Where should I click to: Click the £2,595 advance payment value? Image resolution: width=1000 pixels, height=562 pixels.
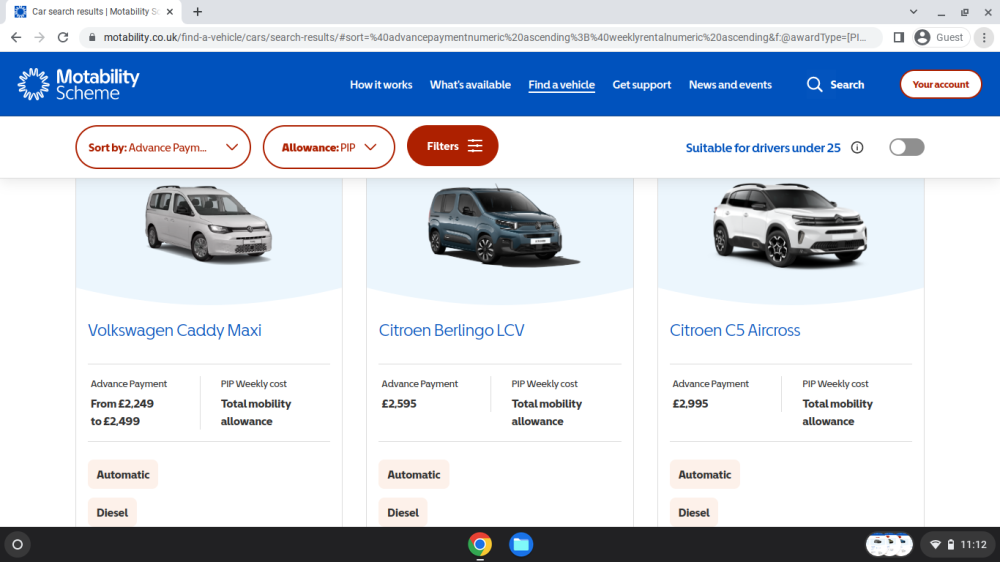pyautogui.click(x=399, y=404)
